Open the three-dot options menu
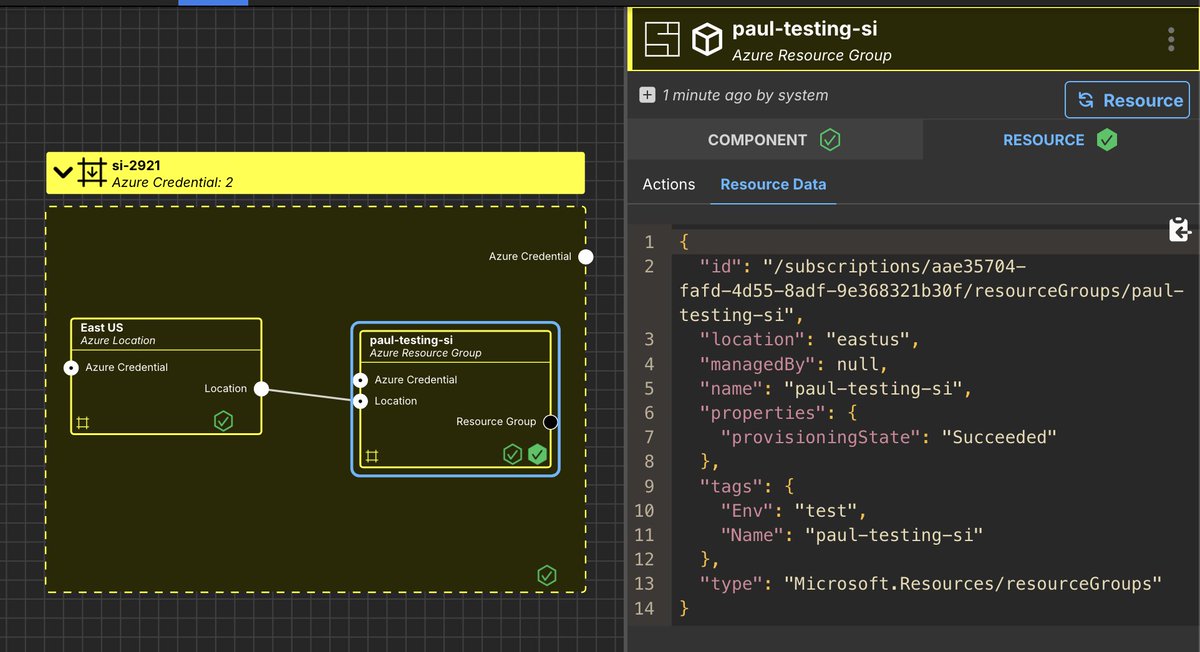Image resolution: width=1200 pixels, height=652 pixels. coord(1171,40)
